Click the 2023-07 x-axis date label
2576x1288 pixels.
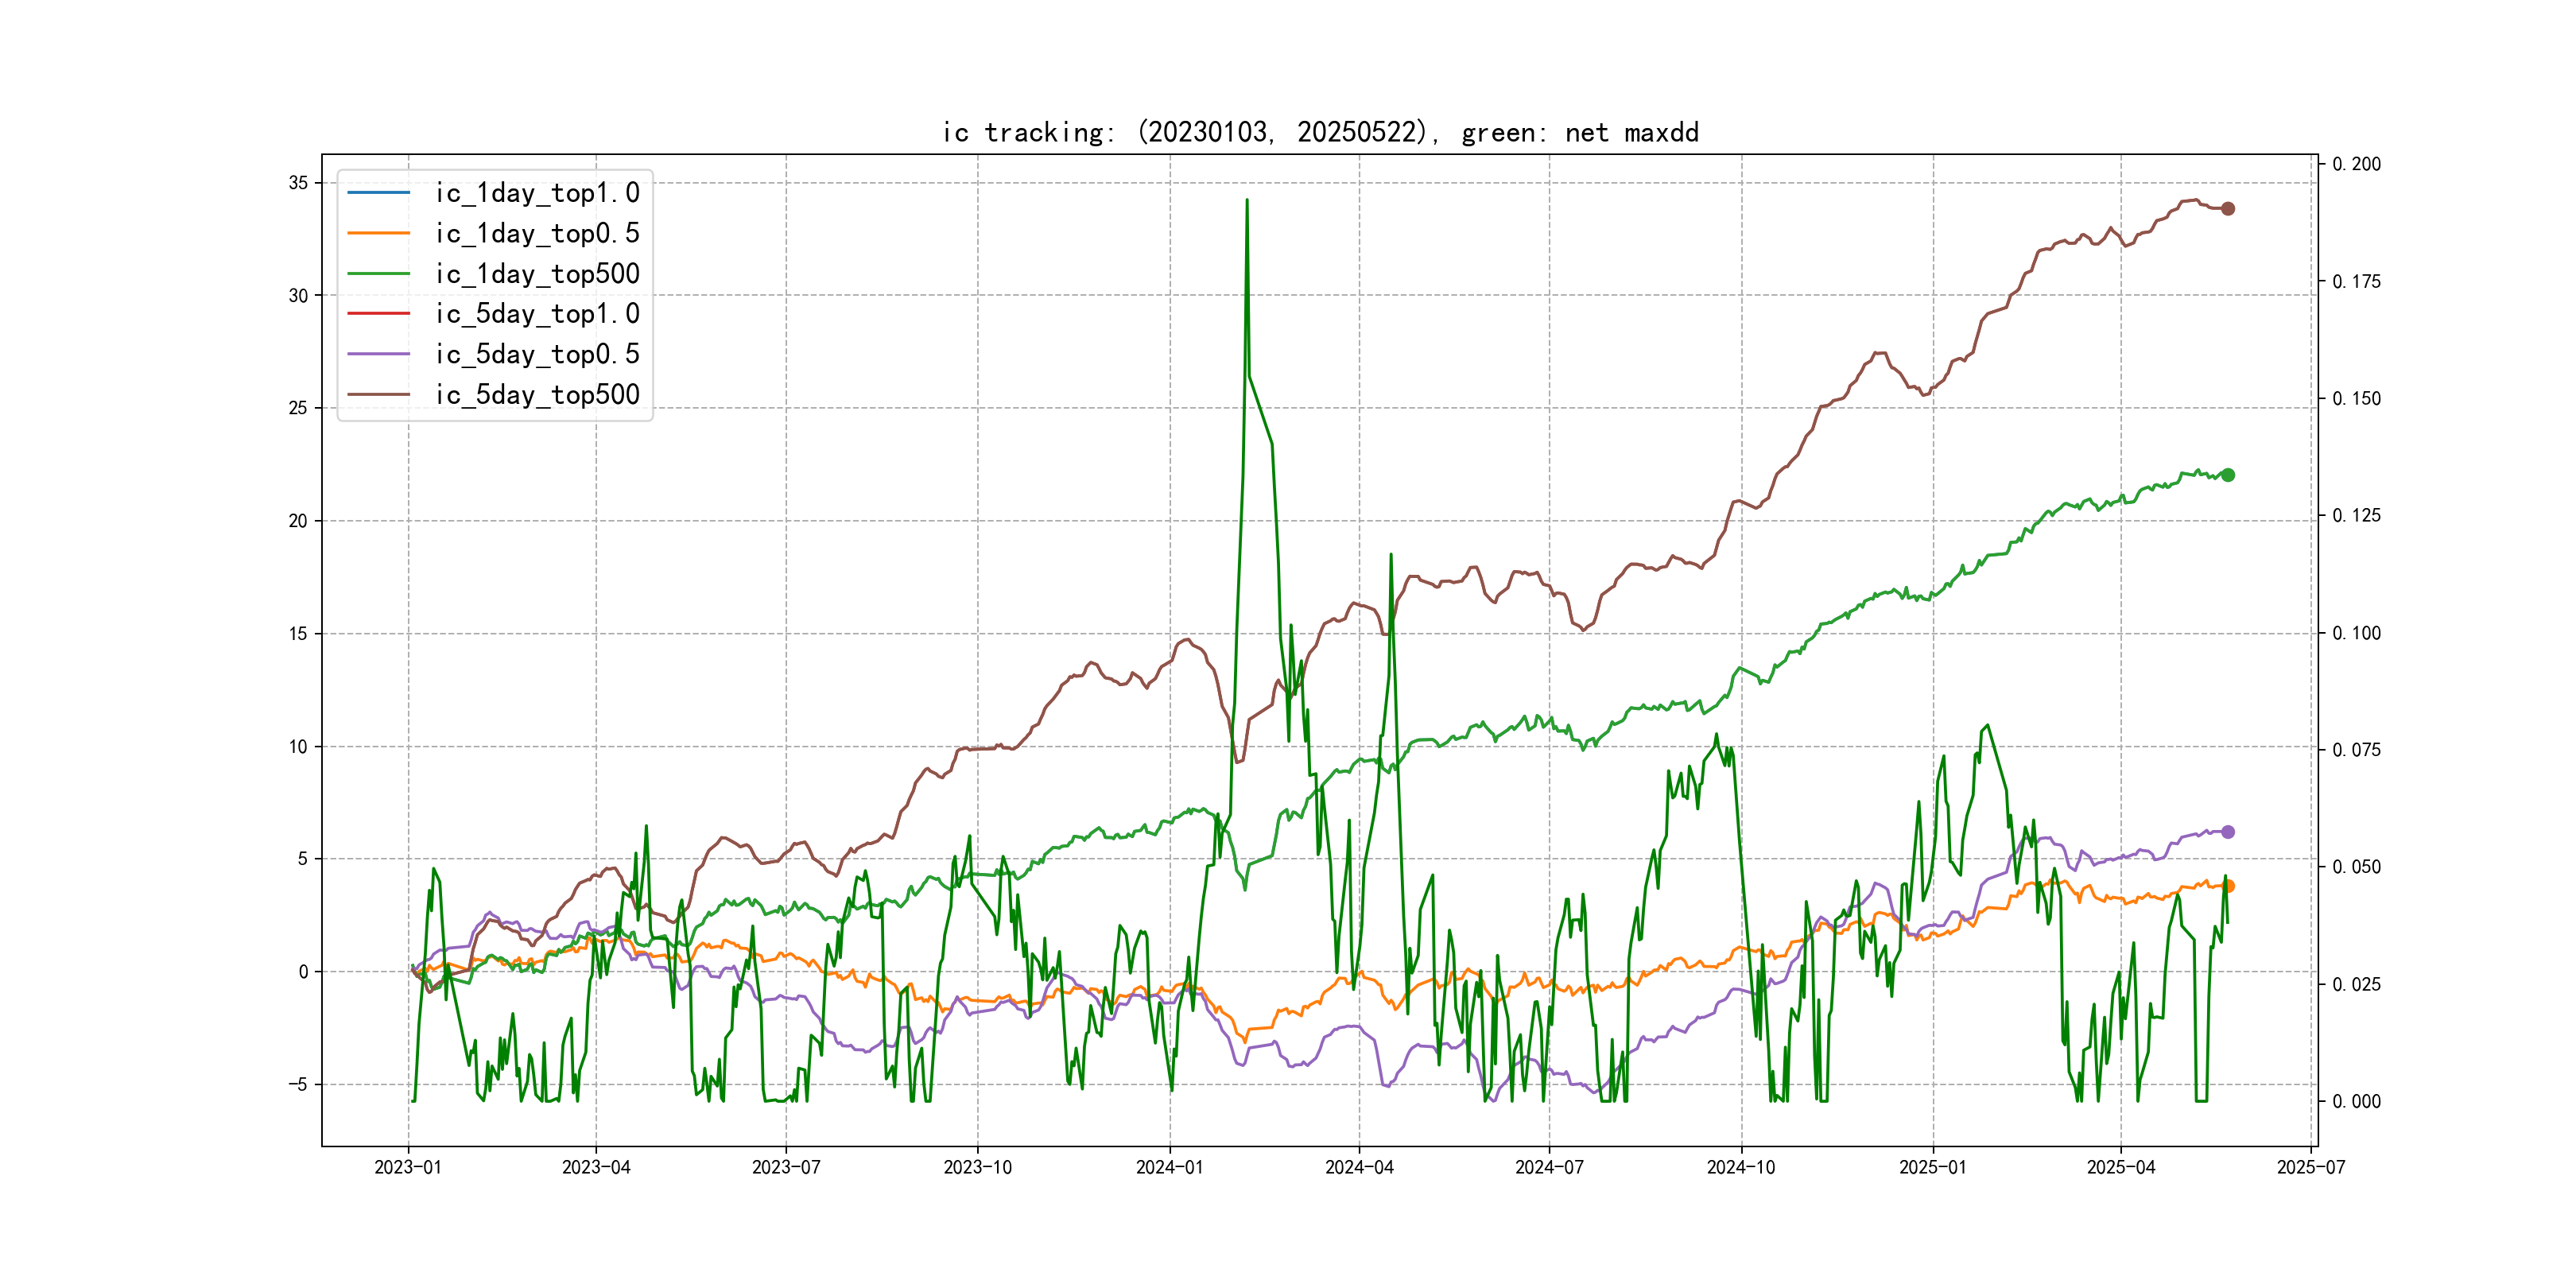coord(786,1167)
